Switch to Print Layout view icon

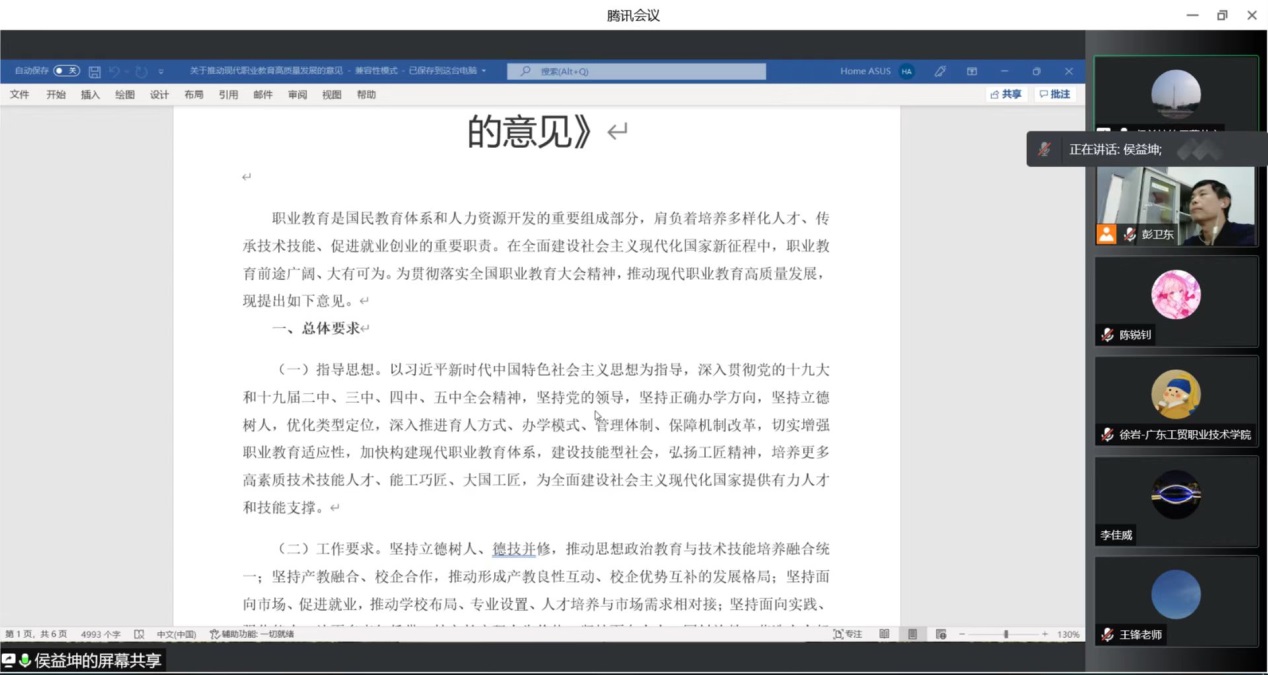tap(912, 634)
